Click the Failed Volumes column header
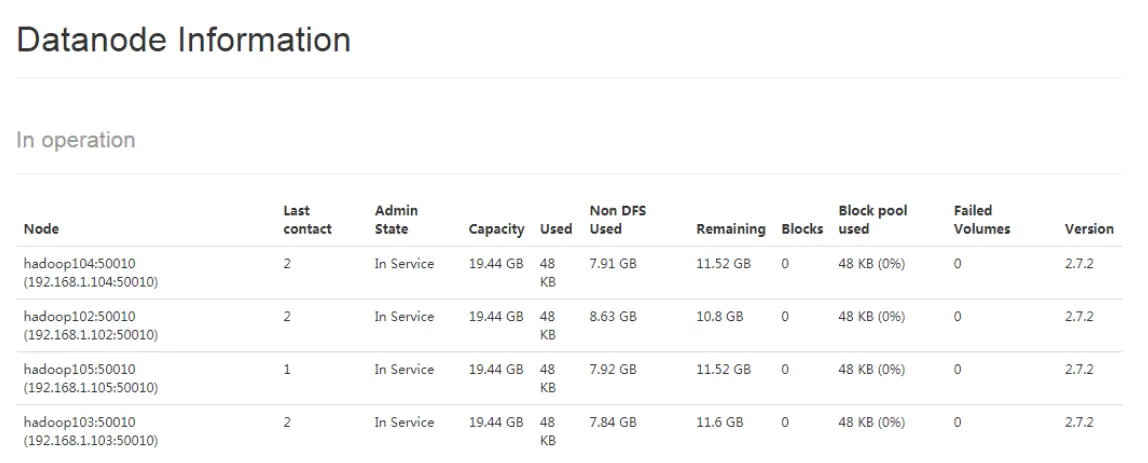 pyautogui.click(x=981, y=220)
